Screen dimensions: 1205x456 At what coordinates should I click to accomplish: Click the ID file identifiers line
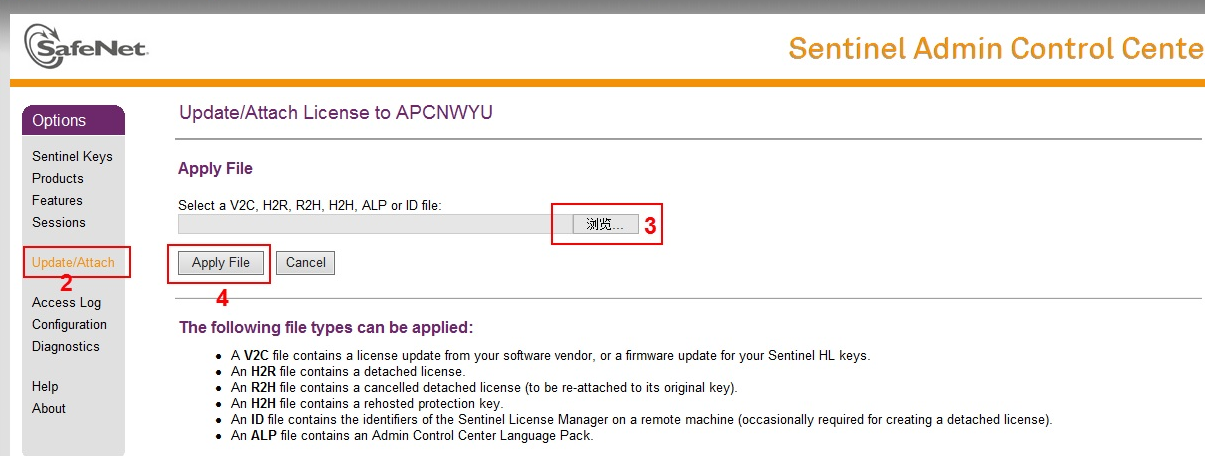tap(642, 419)
